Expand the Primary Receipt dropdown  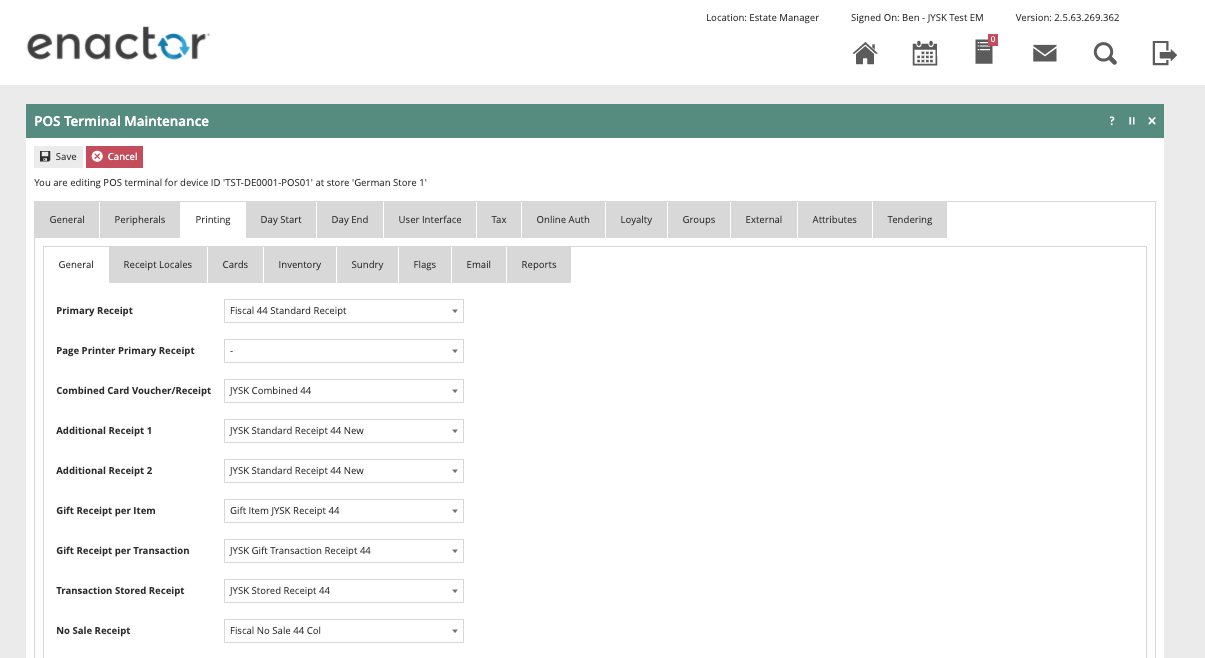tap(344, 311)
